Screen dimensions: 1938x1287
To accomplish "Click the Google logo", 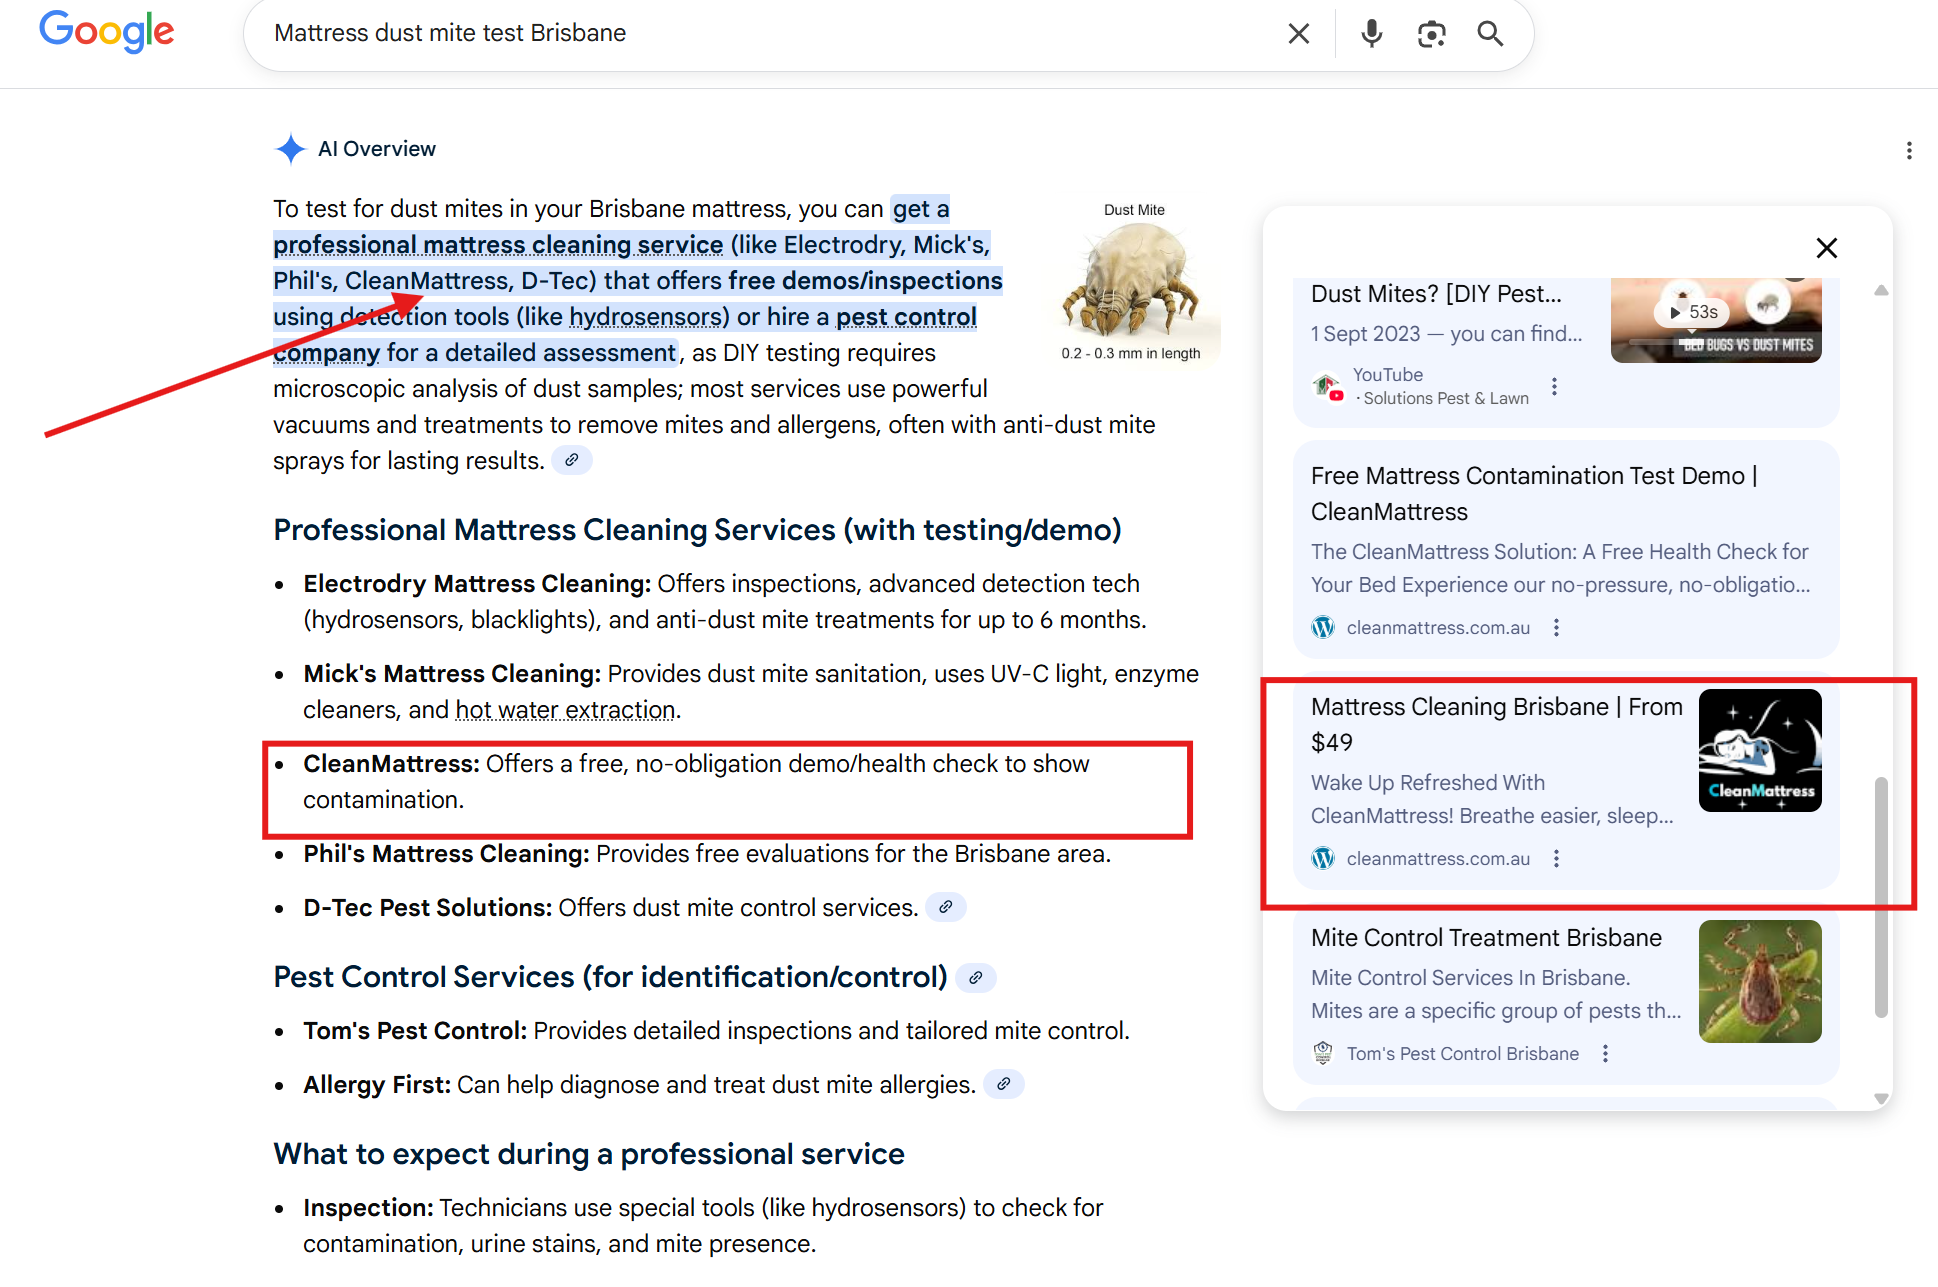I will tap(106, 31).
